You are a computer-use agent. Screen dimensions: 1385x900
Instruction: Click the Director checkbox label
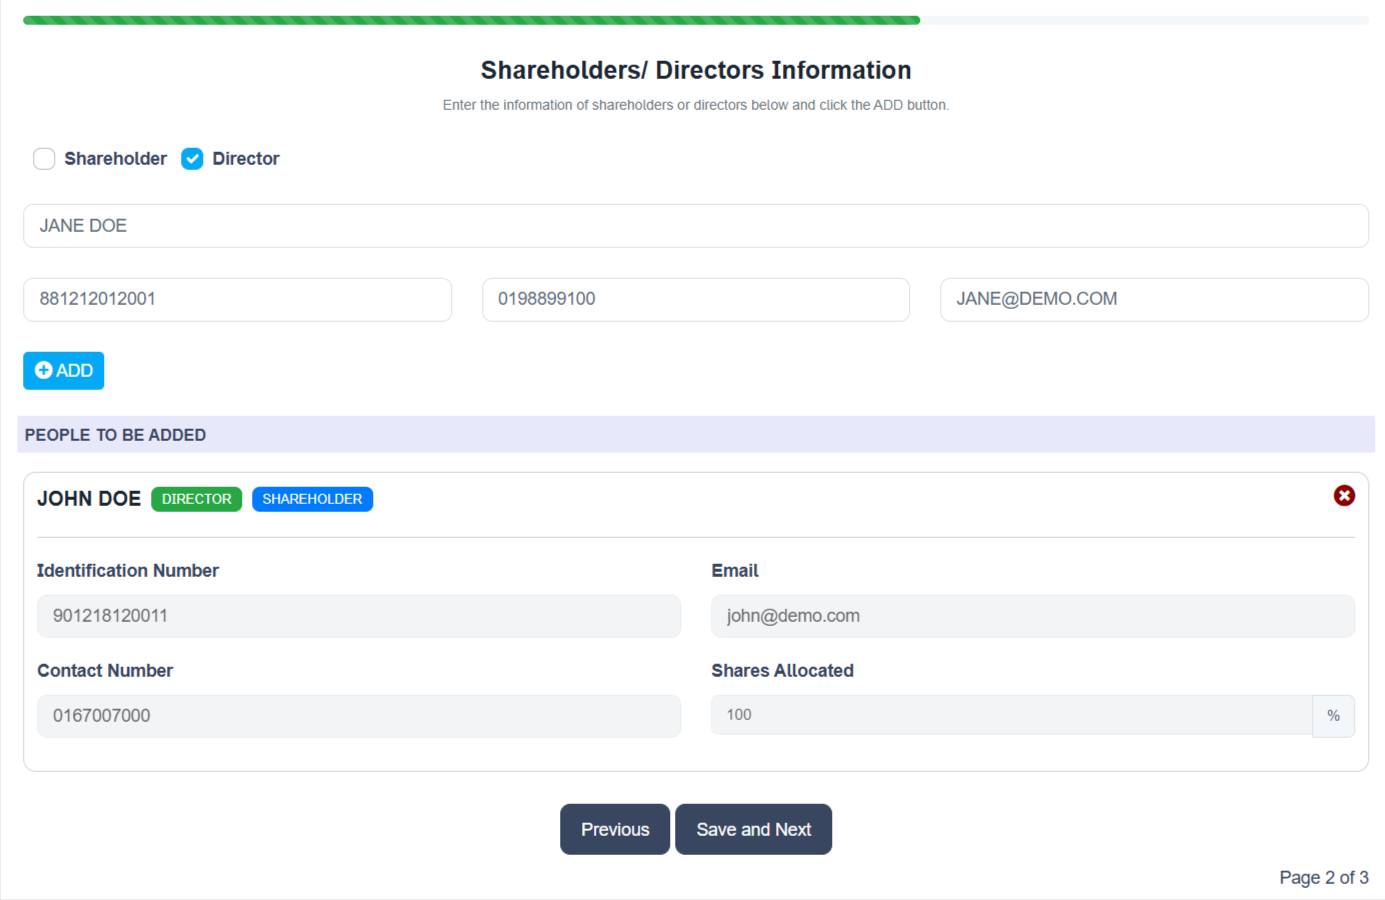tap(245, 159)
